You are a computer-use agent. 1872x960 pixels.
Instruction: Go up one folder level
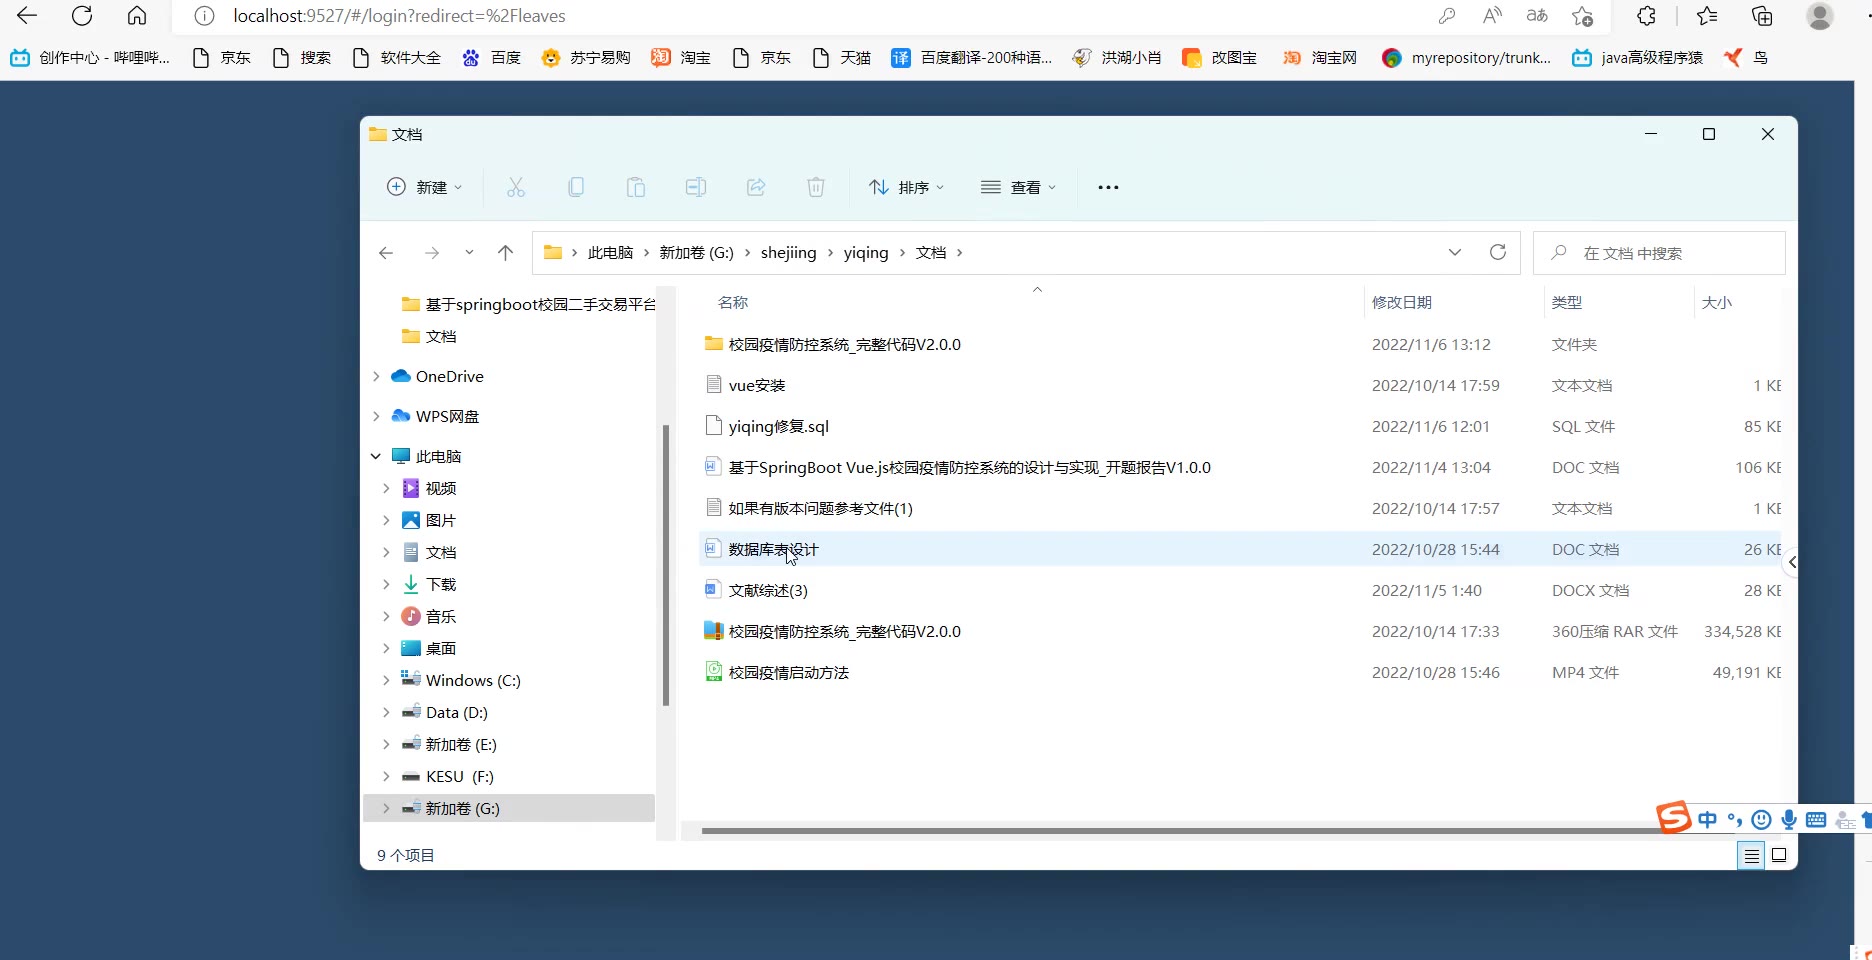point(506,253)
